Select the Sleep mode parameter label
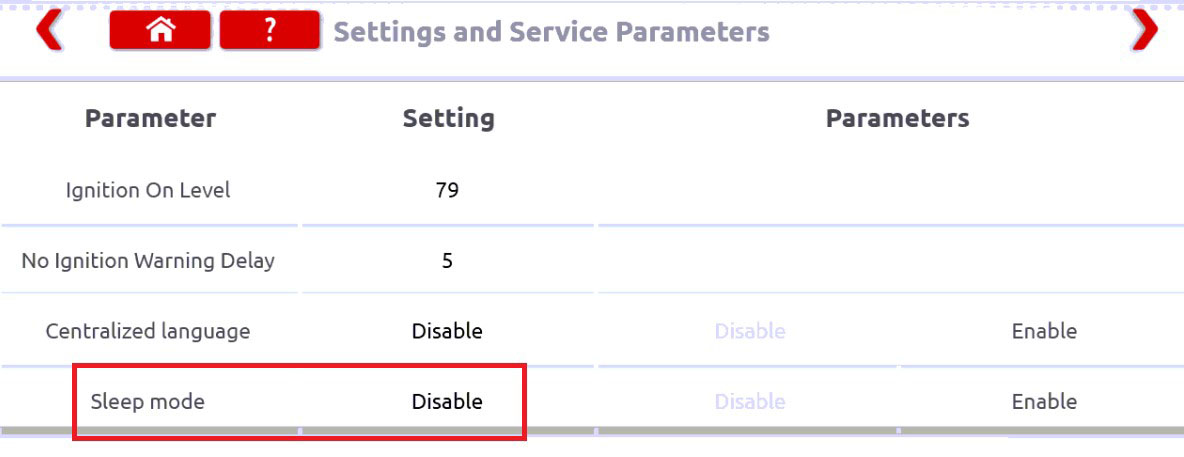The width and height of the screenshot is (1184, 457). coord(147,401)
